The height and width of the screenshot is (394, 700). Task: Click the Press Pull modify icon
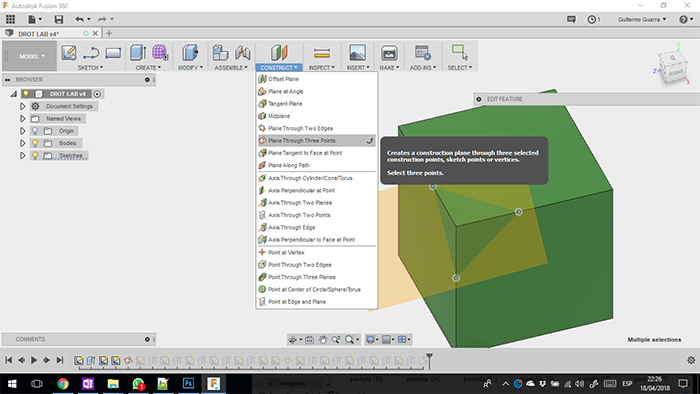click(x=190, y=53)
